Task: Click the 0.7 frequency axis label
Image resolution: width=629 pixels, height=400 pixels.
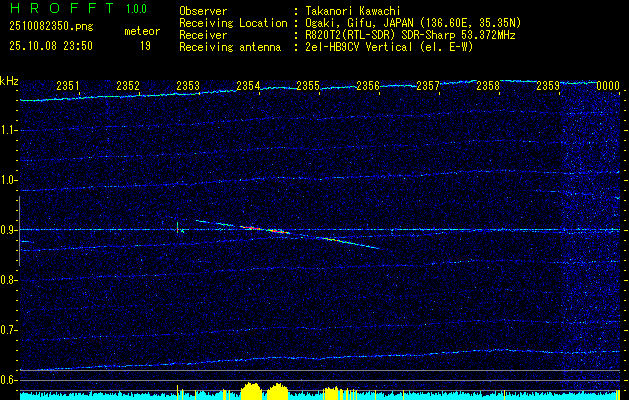Action: pyautogui.click(x=9, y=330)
